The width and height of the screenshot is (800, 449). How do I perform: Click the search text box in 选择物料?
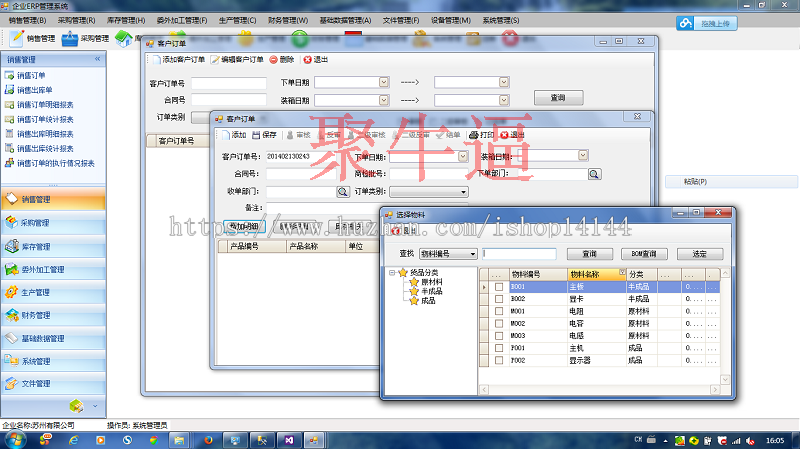click(519, 254)
